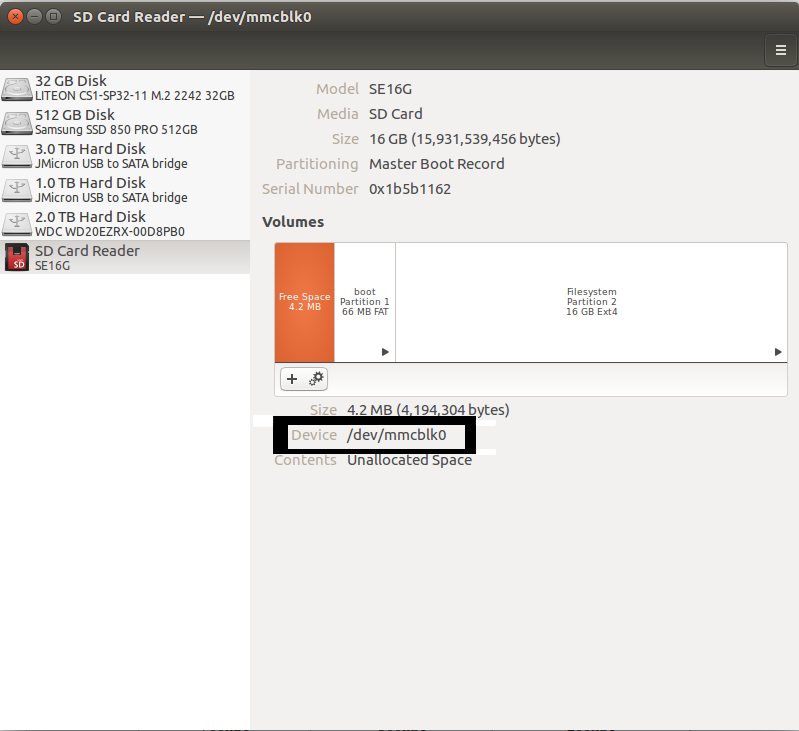This screenshot has width=799, height=731.
Task: Close the SD Card Reader window
Action: 15,17
